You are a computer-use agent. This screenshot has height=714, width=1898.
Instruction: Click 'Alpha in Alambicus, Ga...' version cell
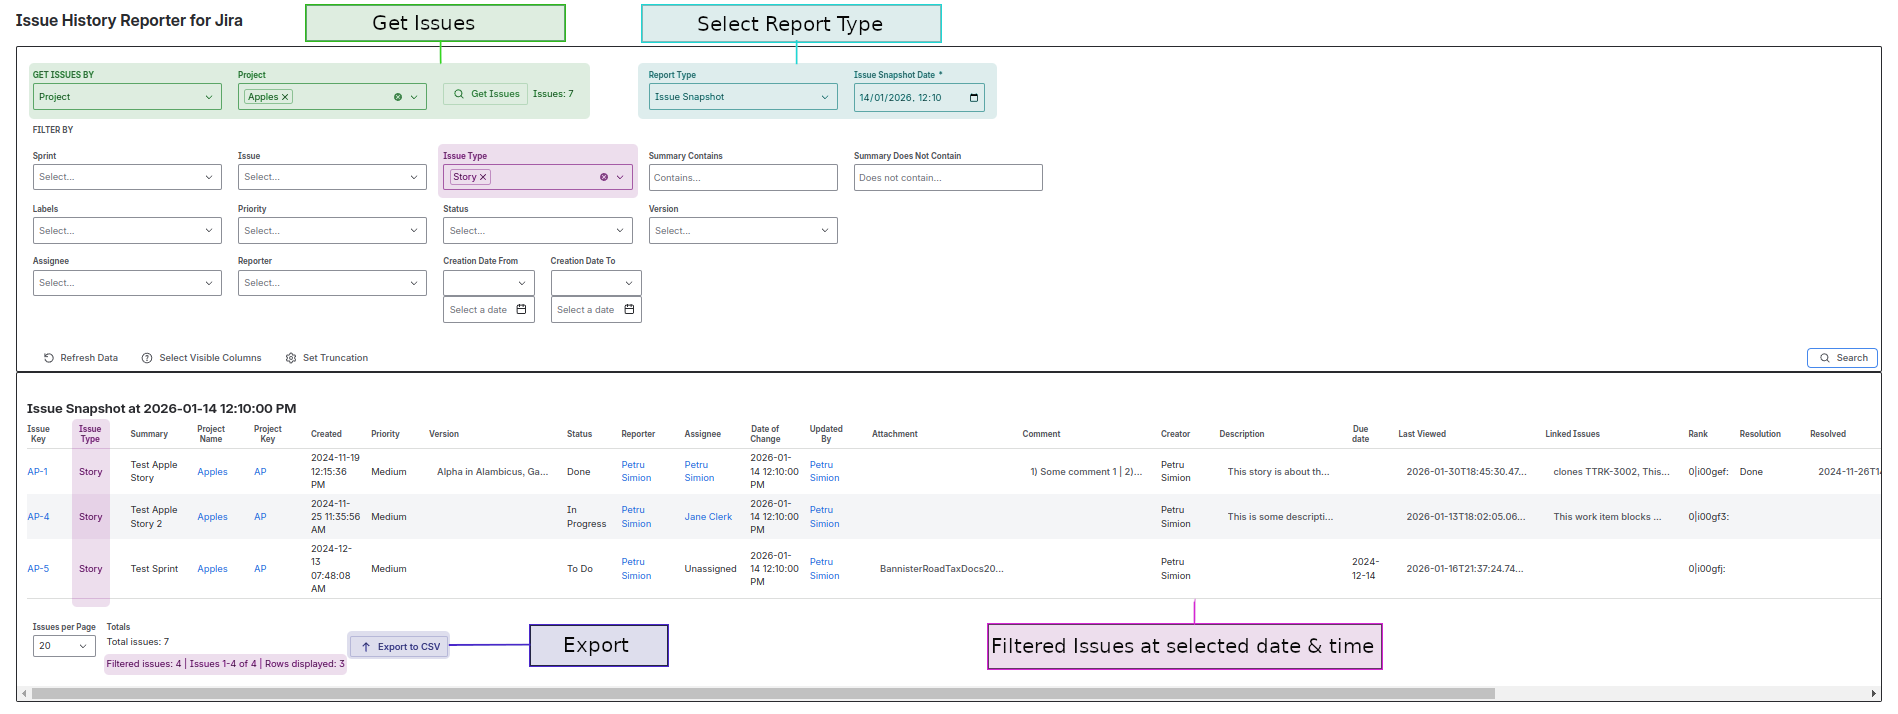point(492,472)
